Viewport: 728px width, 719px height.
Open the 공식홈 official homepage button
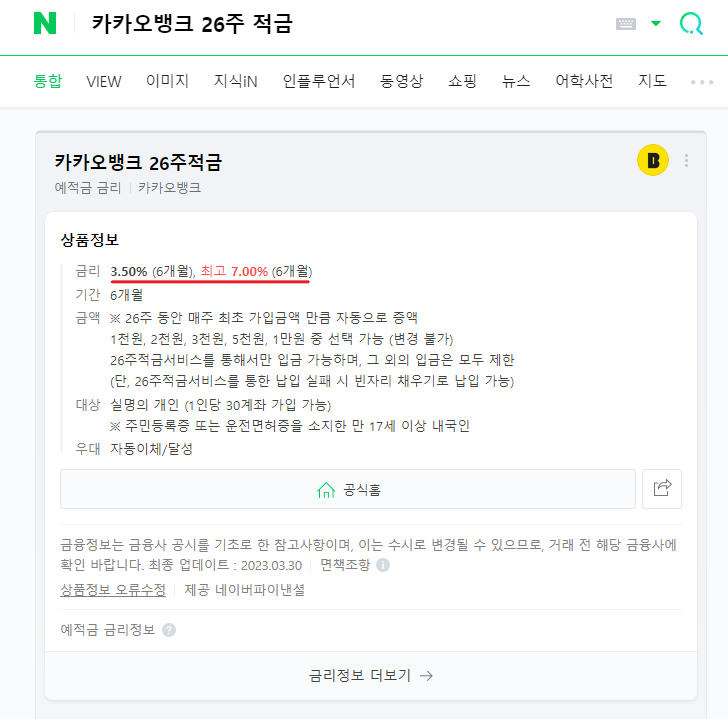tap(348, 489)
